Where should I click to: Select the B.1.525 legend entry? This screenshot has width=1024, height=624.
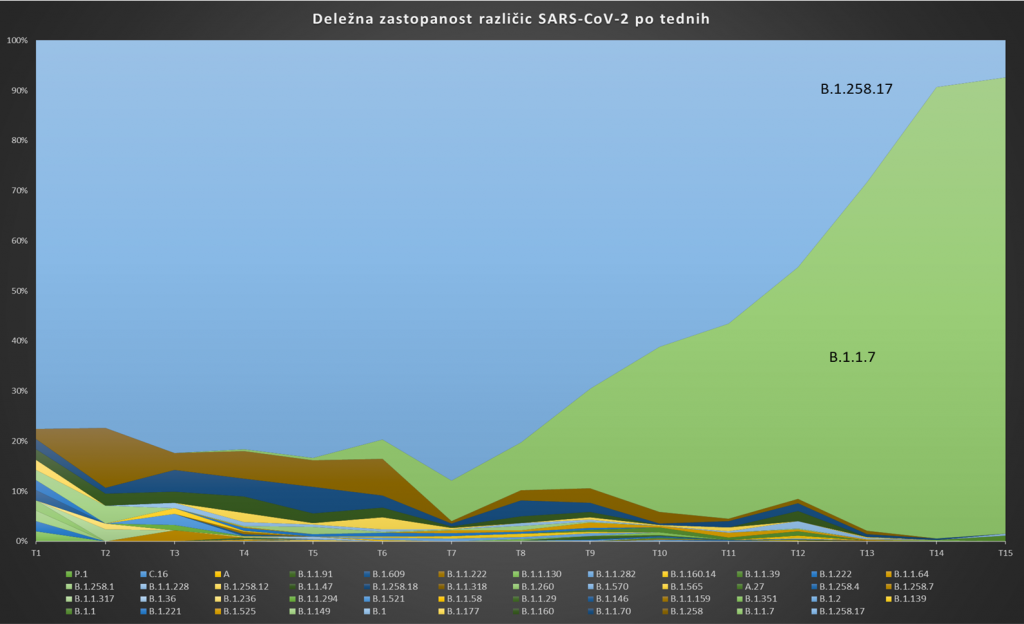pos(238,610)
